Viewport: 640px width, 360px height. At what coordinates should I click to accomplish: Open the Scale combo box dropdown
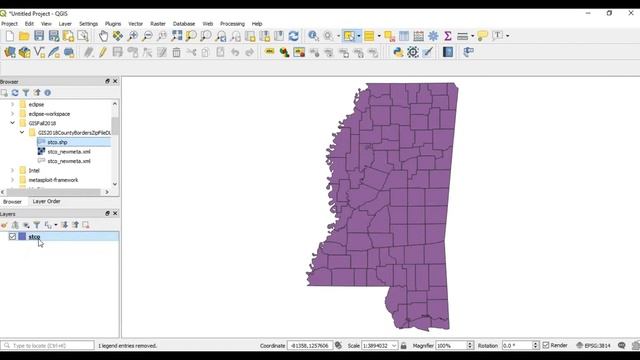[394, 345]
